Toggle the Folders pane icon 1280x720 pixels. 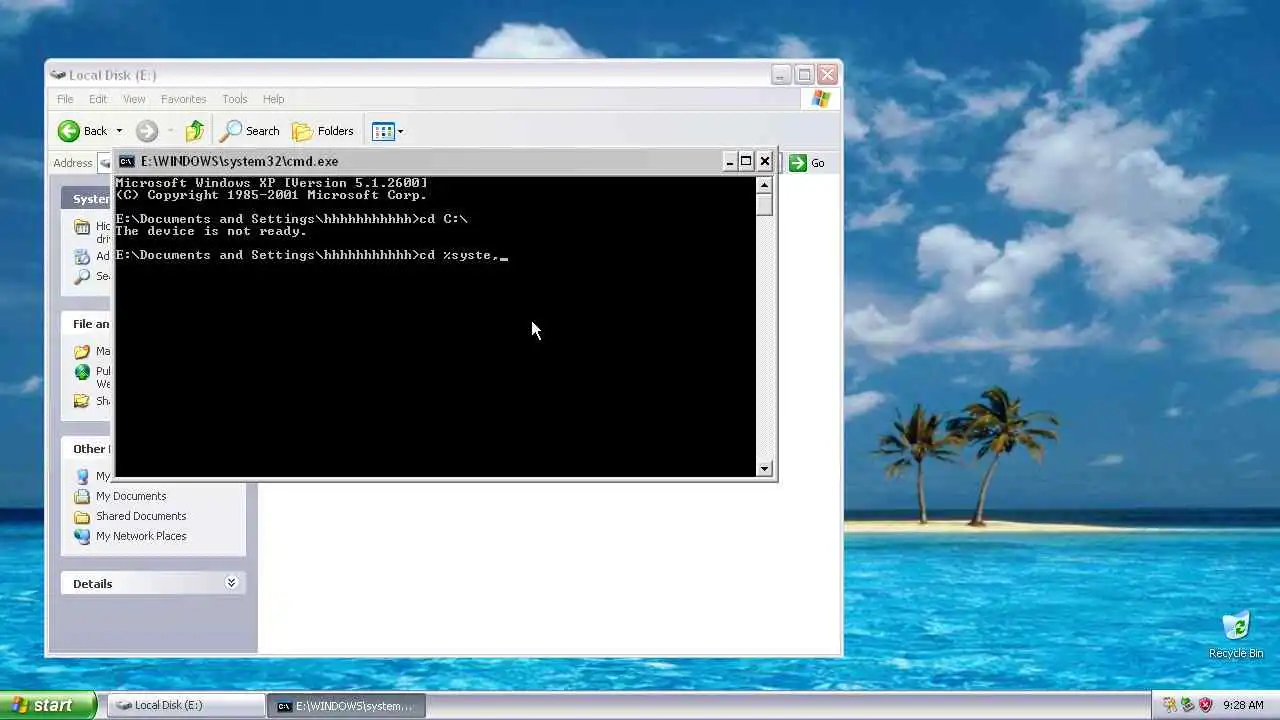(302, 131)
